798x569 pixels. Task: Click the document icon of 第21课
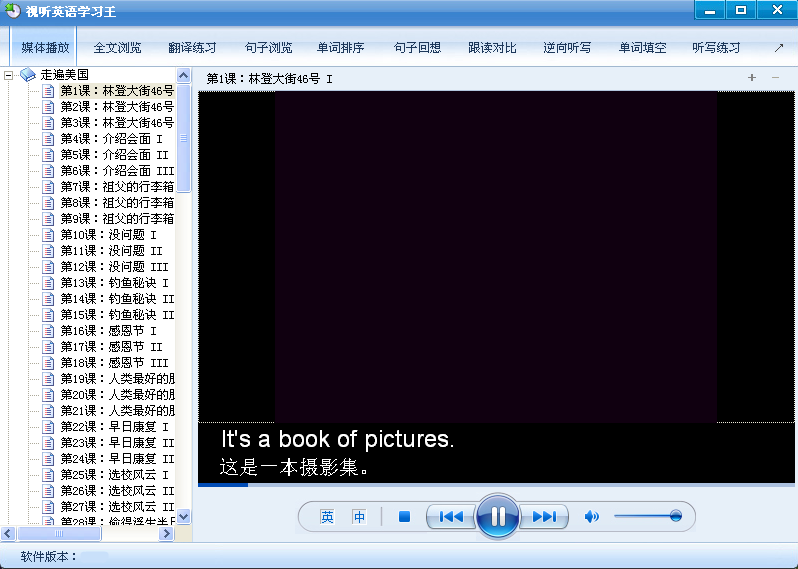coord(48,411)
